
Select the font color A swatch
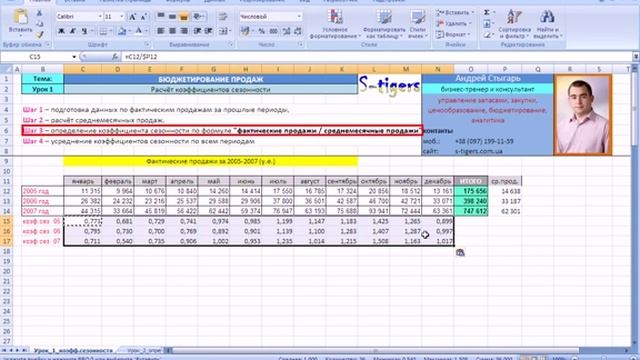[139, 31]
